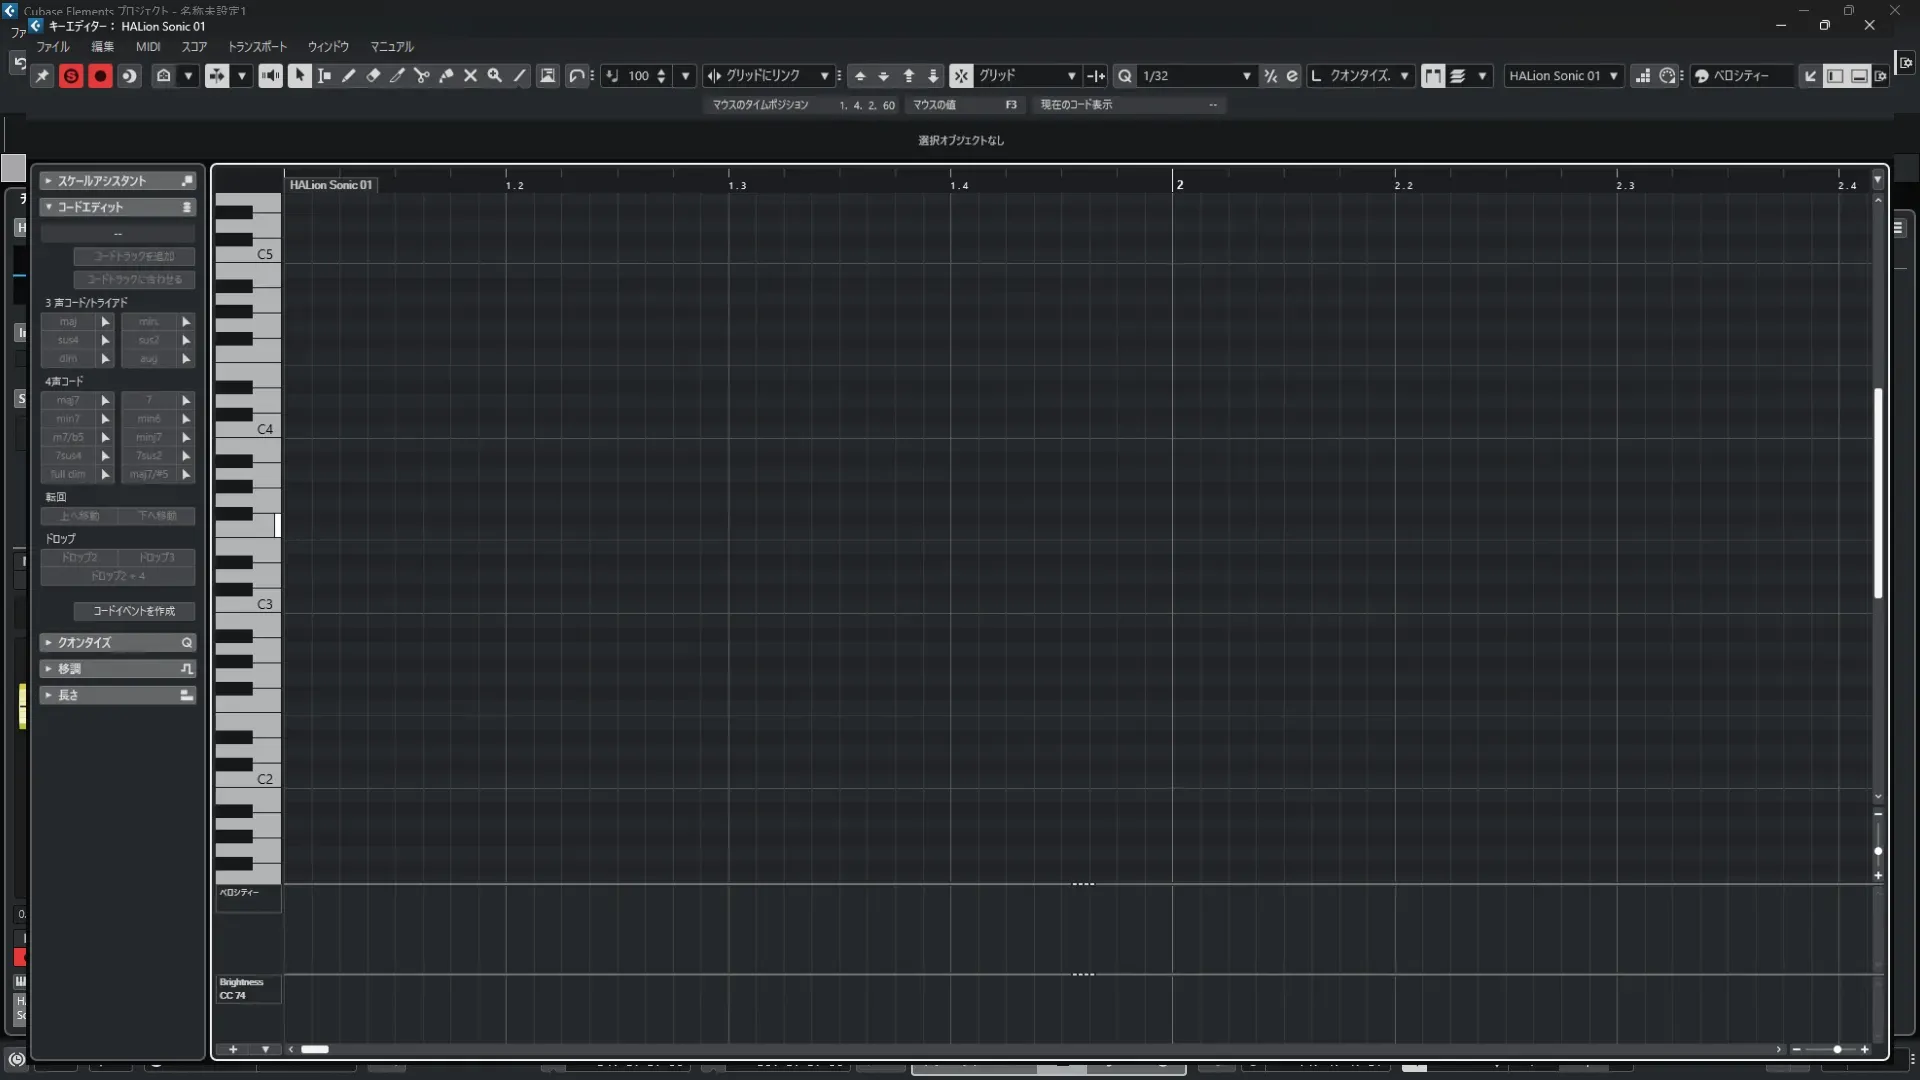
Task: Select the Glue tool
Action: click(446, 76)
